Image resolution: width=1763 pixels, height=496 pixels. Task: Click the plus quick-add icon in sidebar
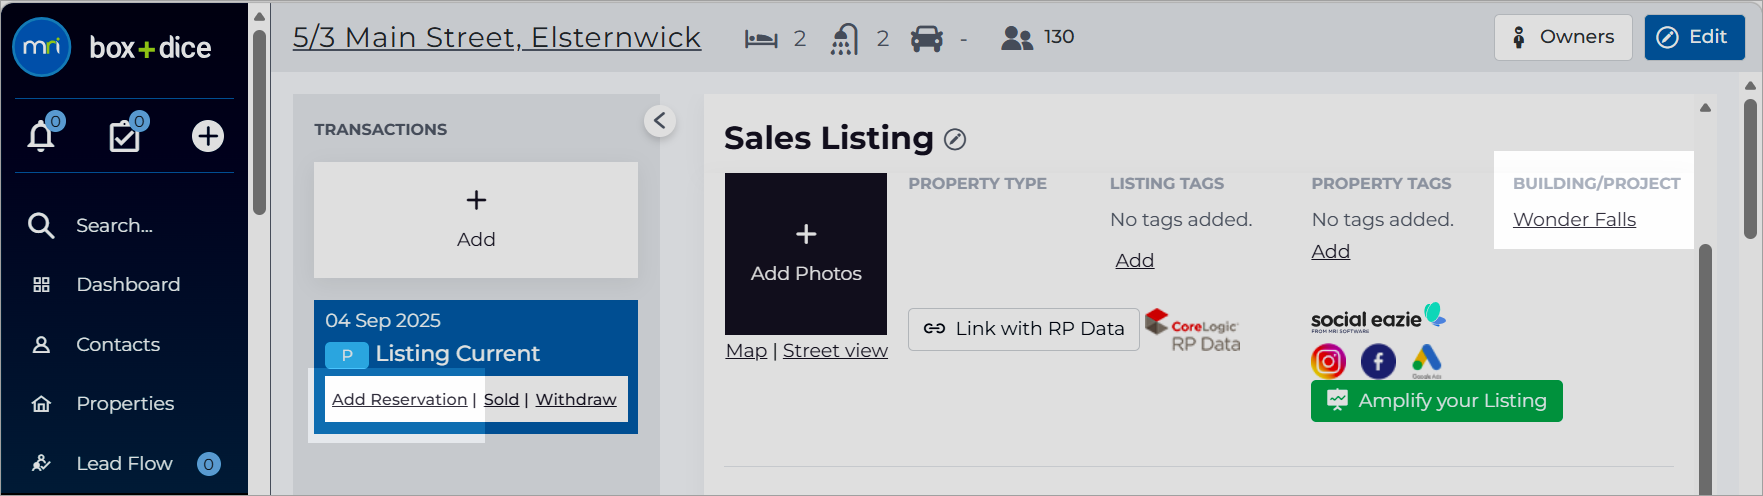[208, 135]
